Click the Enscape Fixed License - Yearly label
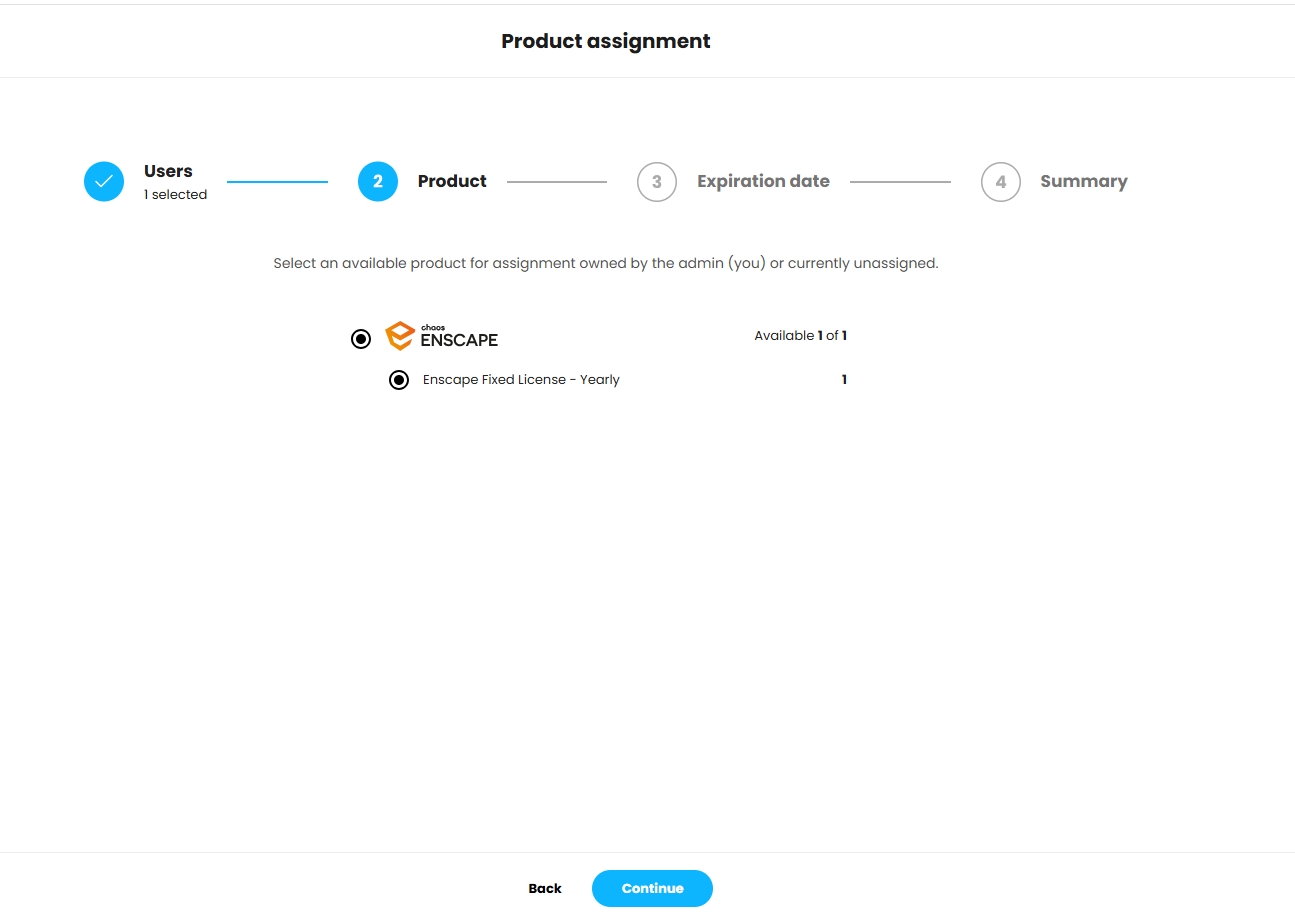 click(x=521, y=380)
